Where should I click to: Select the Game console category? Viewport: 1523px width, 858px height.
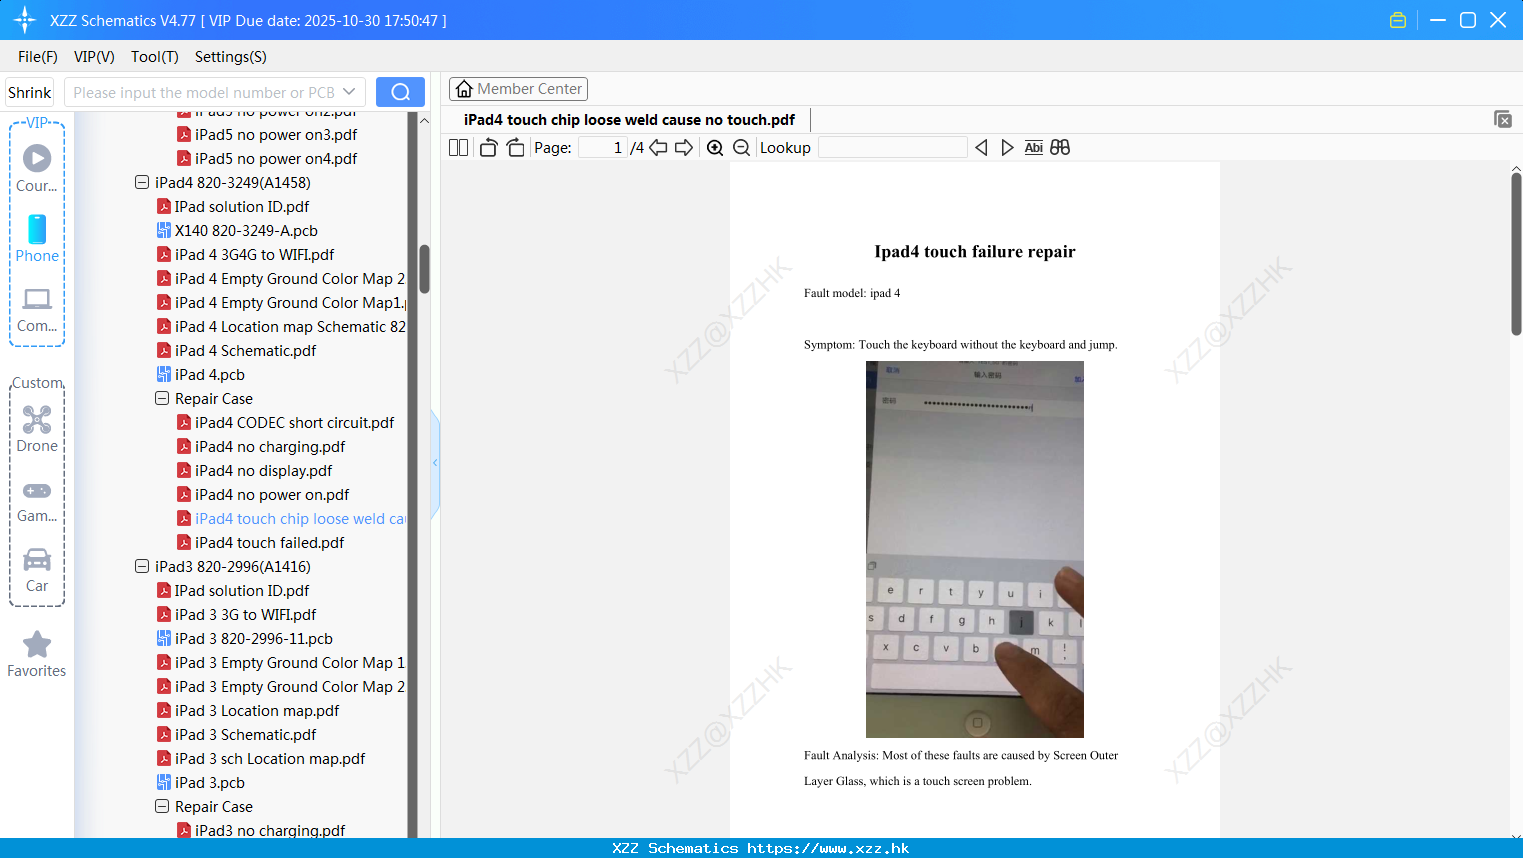click(x=37, y=500)
